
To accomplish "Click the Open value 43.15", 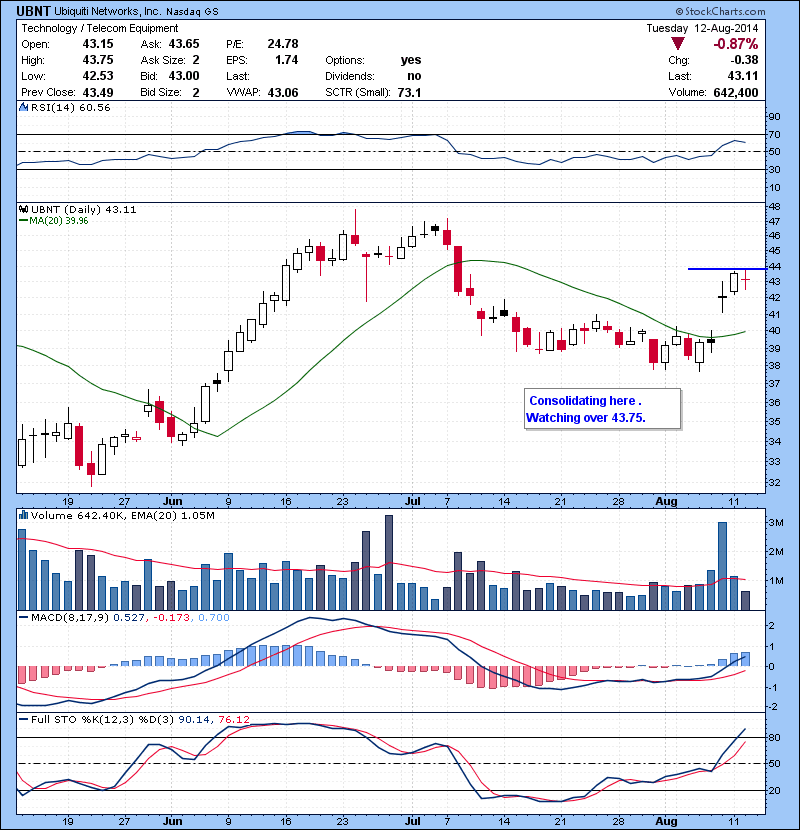I will (x=98, y=44).
